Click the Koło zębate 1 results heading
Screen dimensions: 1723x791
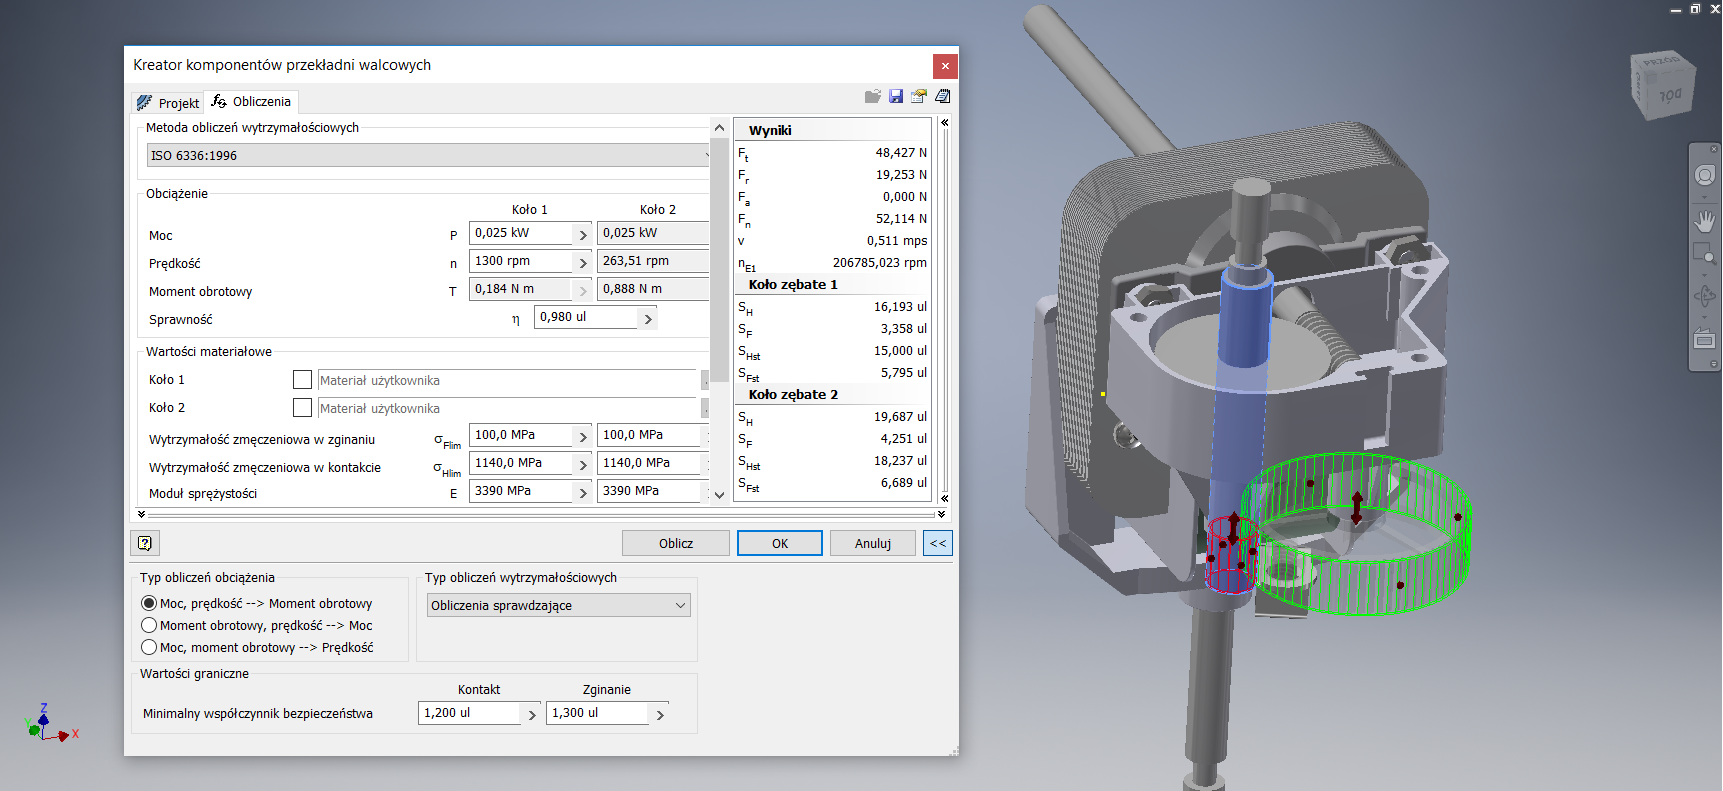(x=793, y=284)
